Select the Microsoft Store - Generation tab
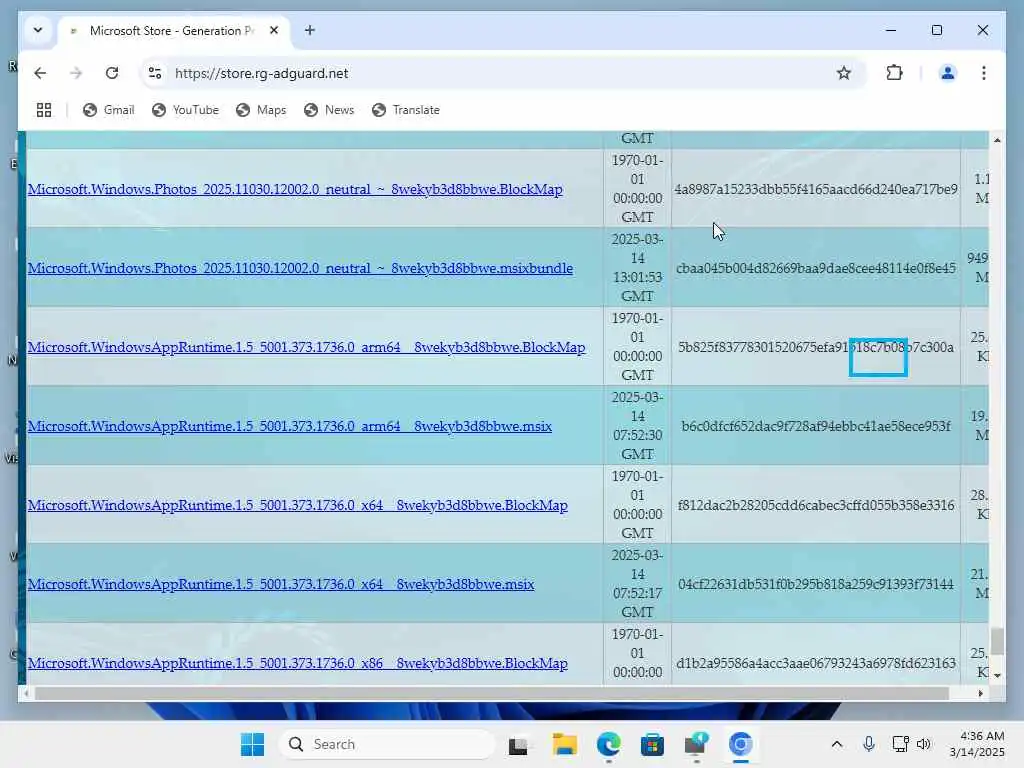This screenshot has height=768, width=1024. tap(175, 31)
